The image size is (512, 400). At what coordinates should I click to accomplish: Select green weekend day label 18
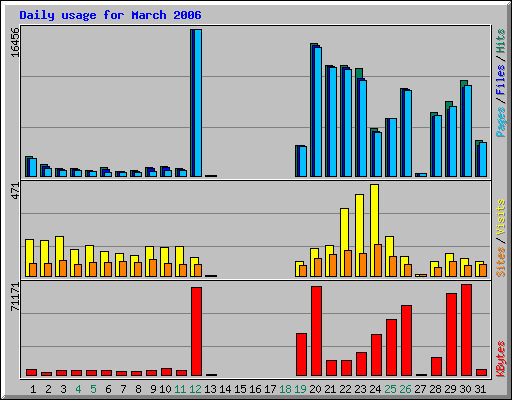point(285,389)
